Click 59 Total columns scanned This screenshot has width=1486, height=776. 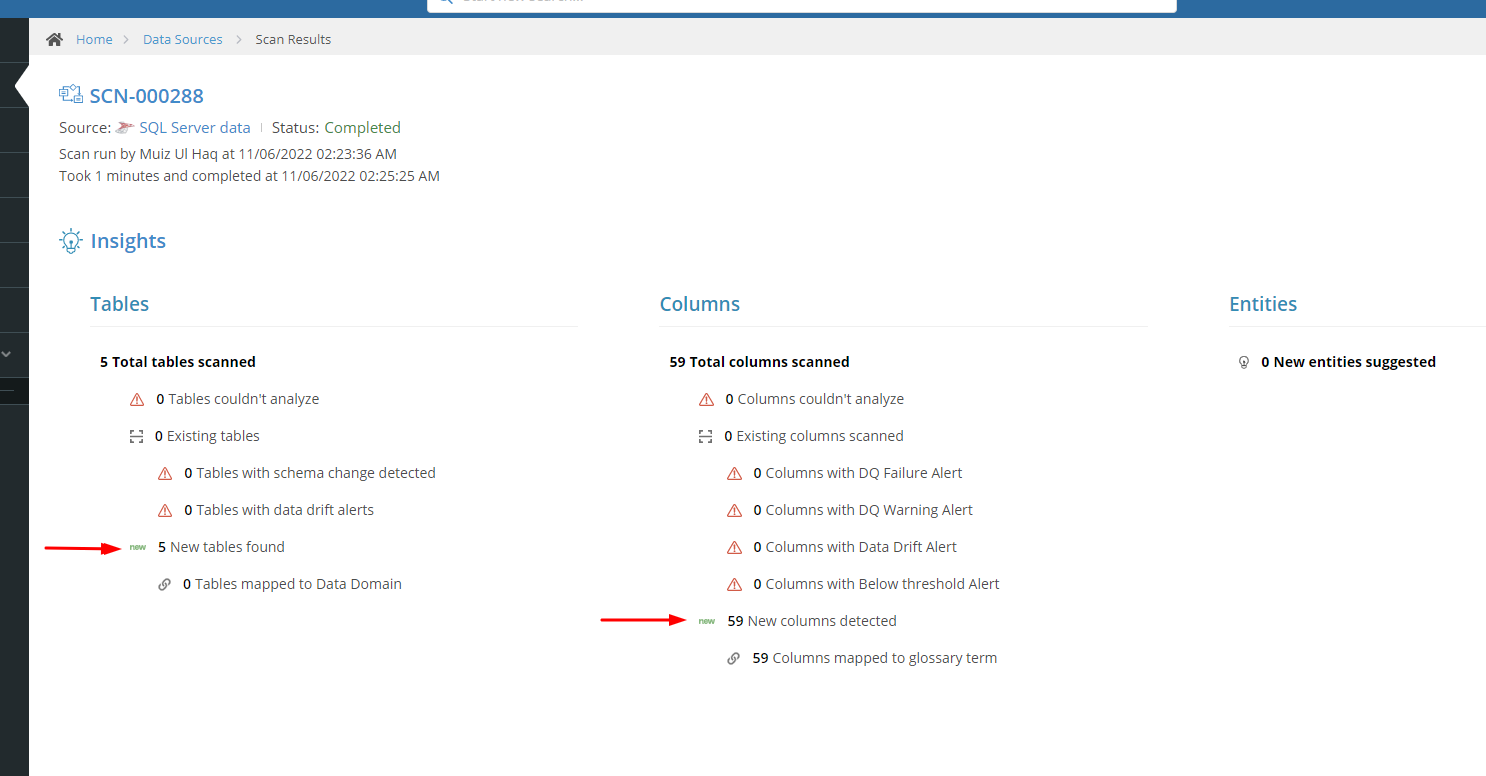[x=759, y=362]
